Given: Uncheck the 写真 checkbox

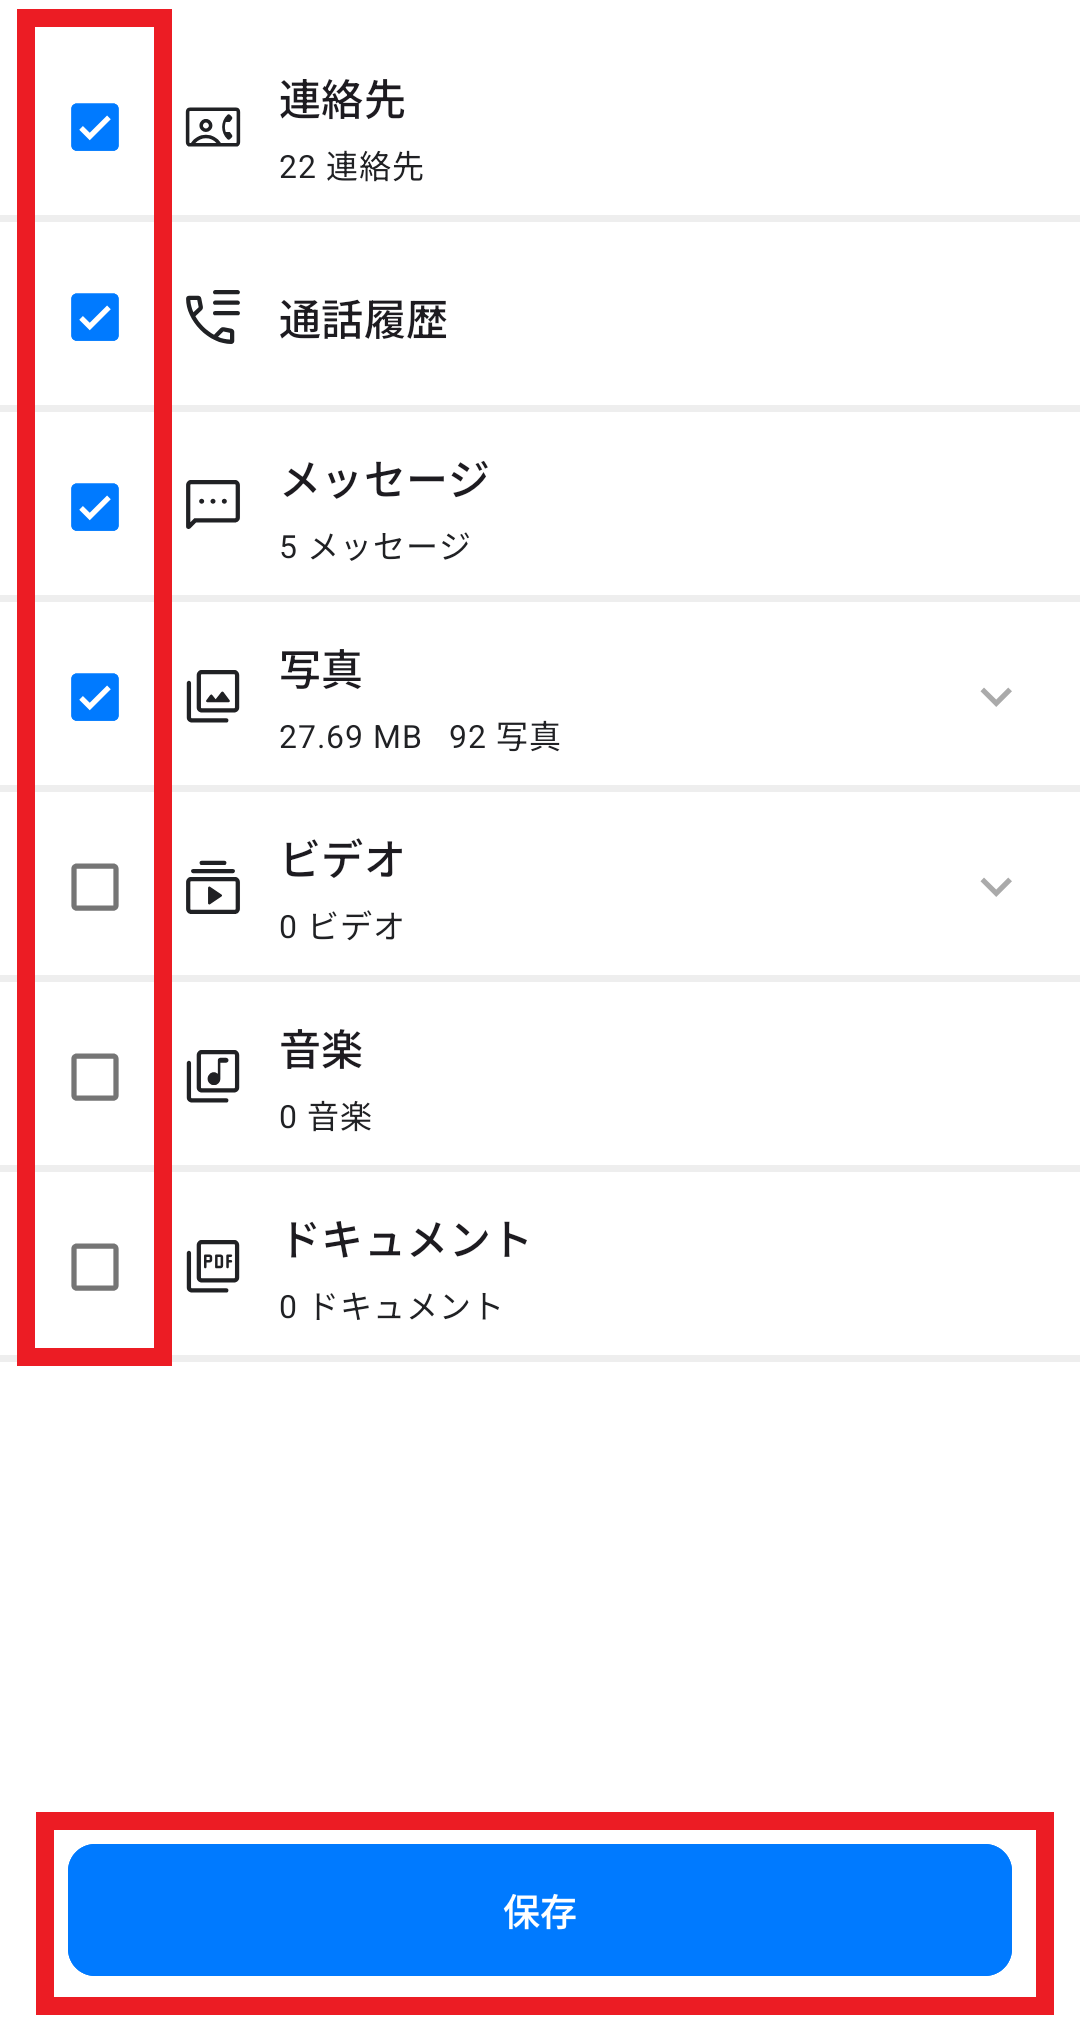Looking at the screenshot, I should (x=95, y=697).
